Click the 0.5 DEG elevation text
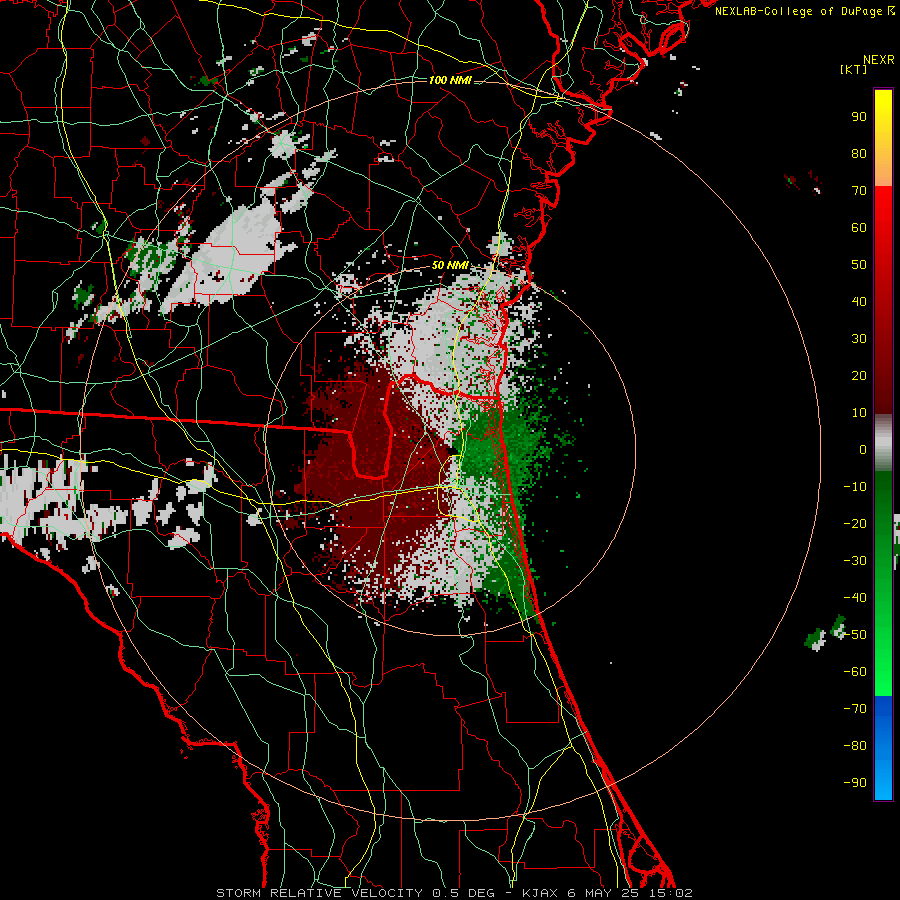The height and width of the screenshot is (900, 900). coord(463,893)
